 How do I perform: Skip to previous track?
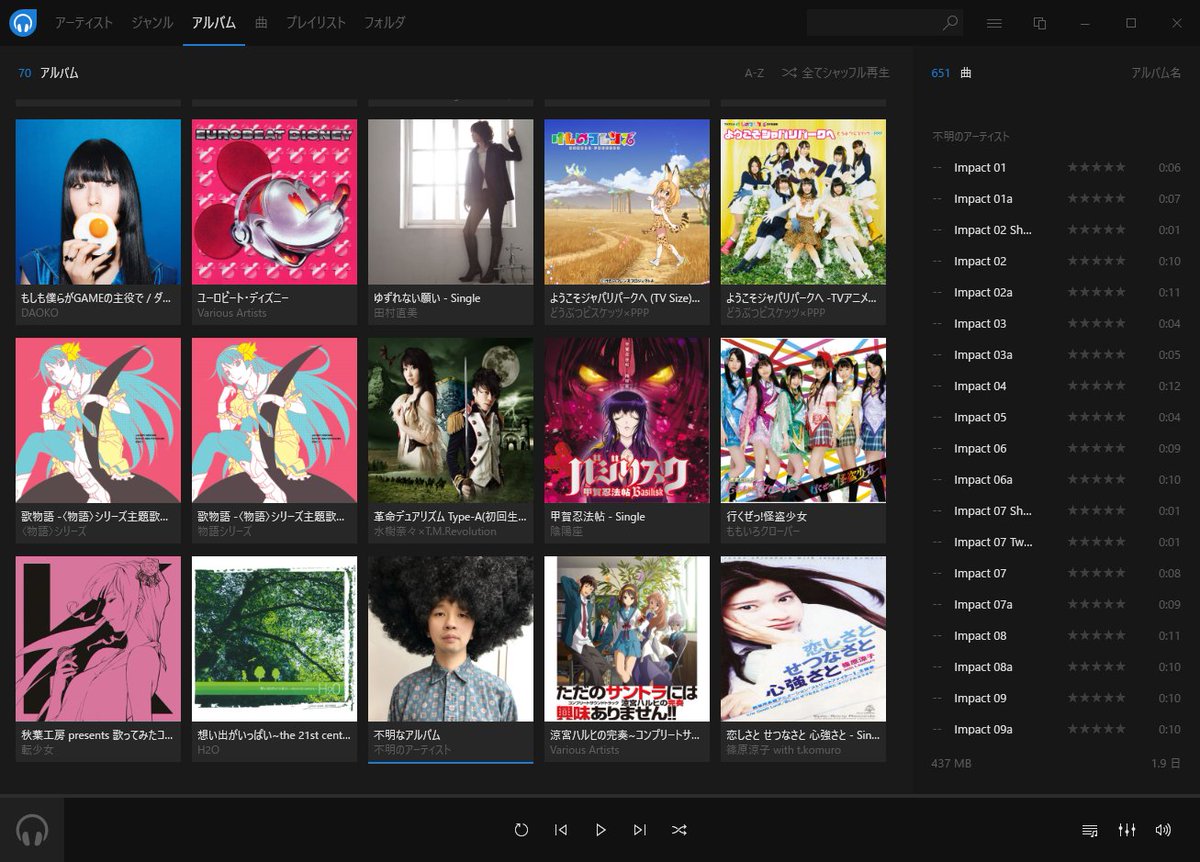click(561, 830)
